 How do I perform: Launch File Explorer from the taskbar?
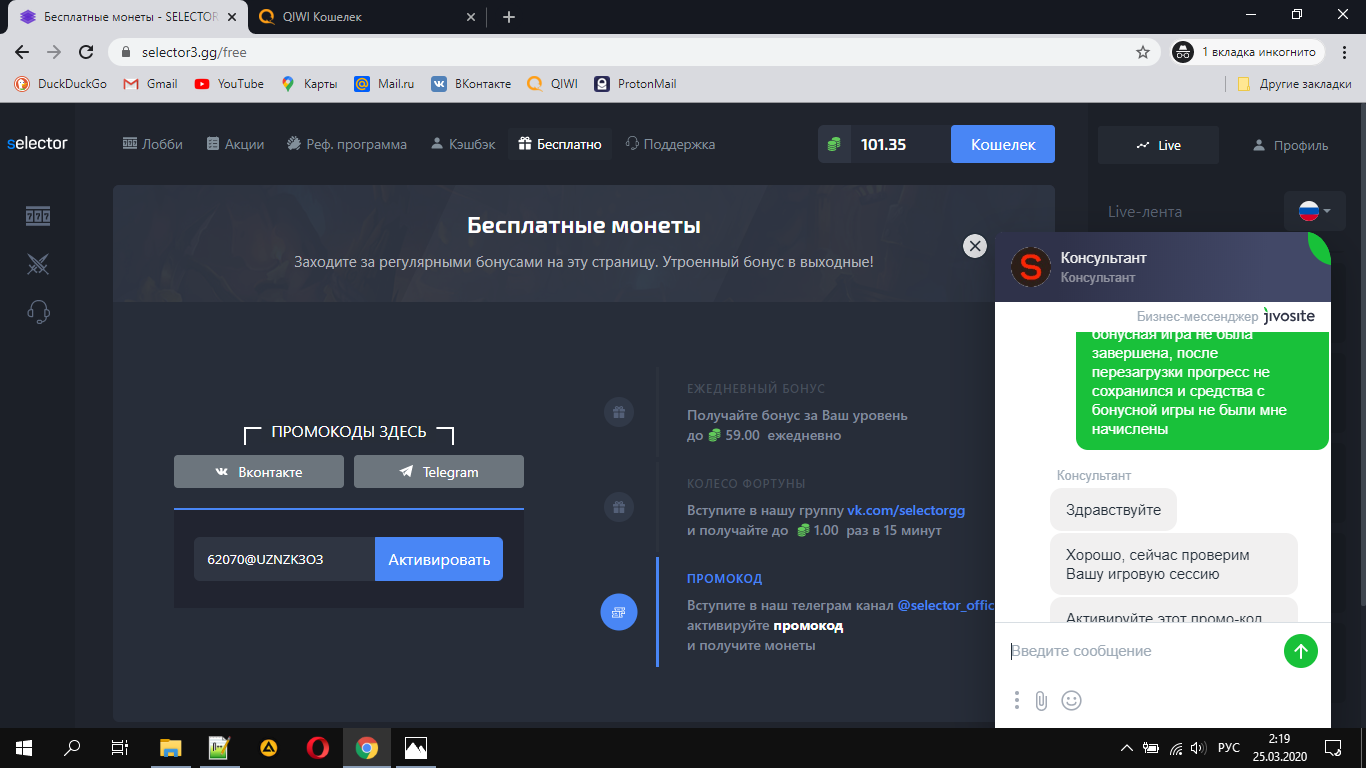pyautogui.click(x=171, y=747)
